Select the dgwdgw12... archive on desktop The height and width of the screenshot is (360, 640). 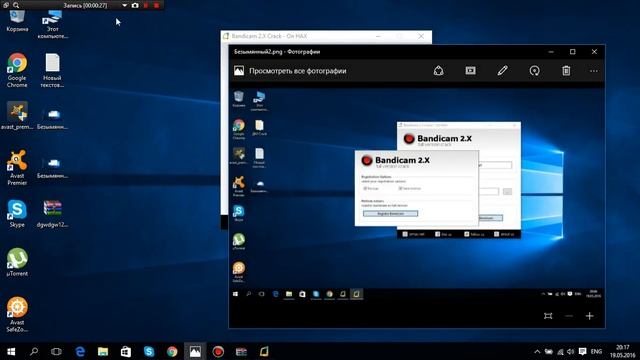[x=52, y=213]
